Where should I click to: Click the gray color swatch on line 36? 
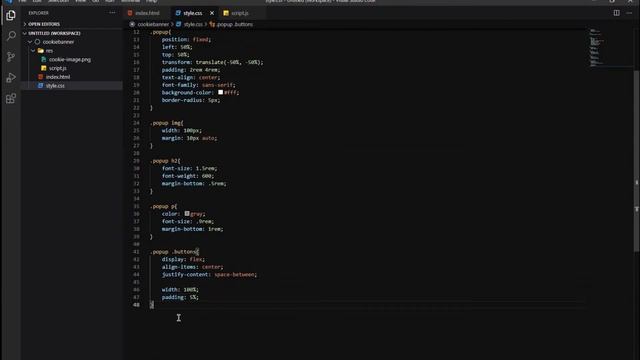[187, 213]
